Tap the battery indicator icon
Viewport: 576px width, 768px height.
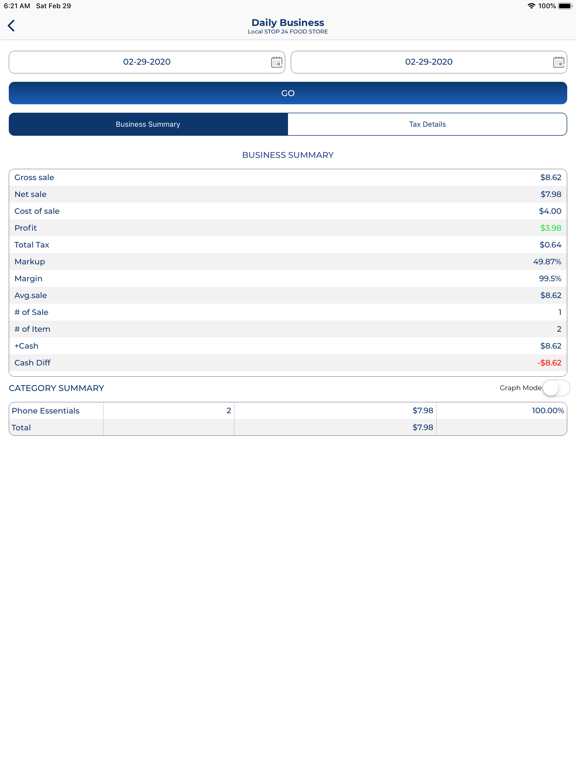(x=565, y=6)
